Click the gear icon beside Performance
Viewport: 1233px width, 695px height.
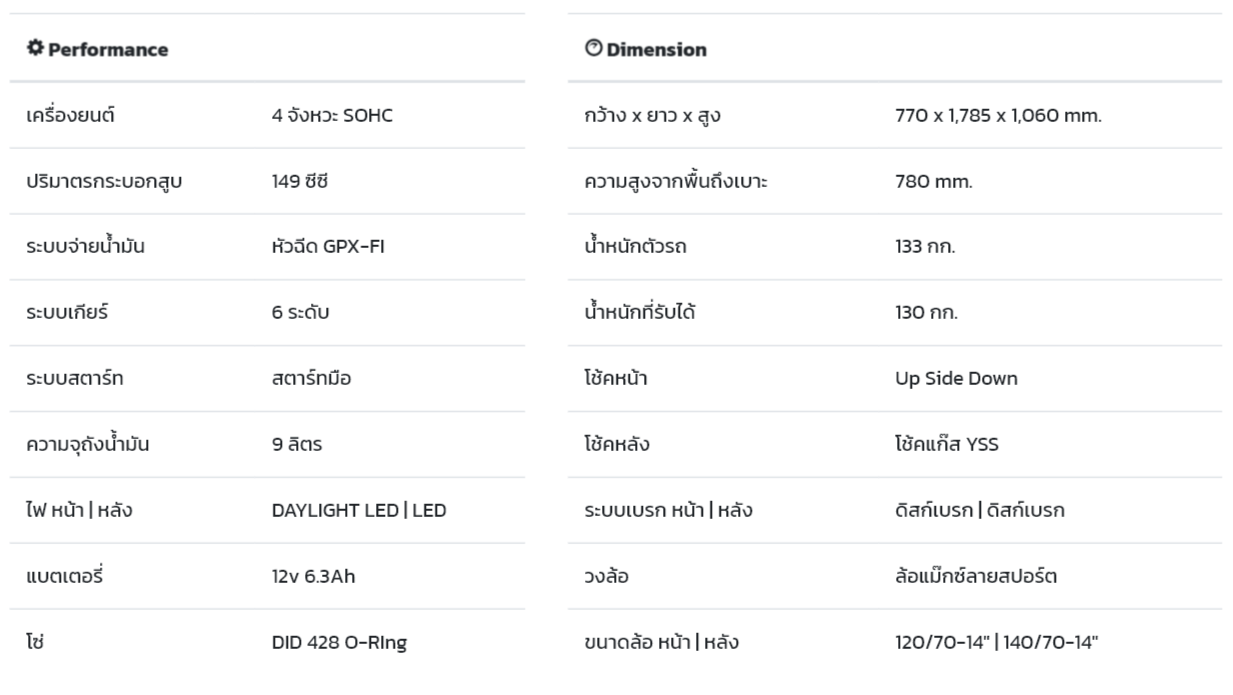pyautogui.click(x=35, y=48)
